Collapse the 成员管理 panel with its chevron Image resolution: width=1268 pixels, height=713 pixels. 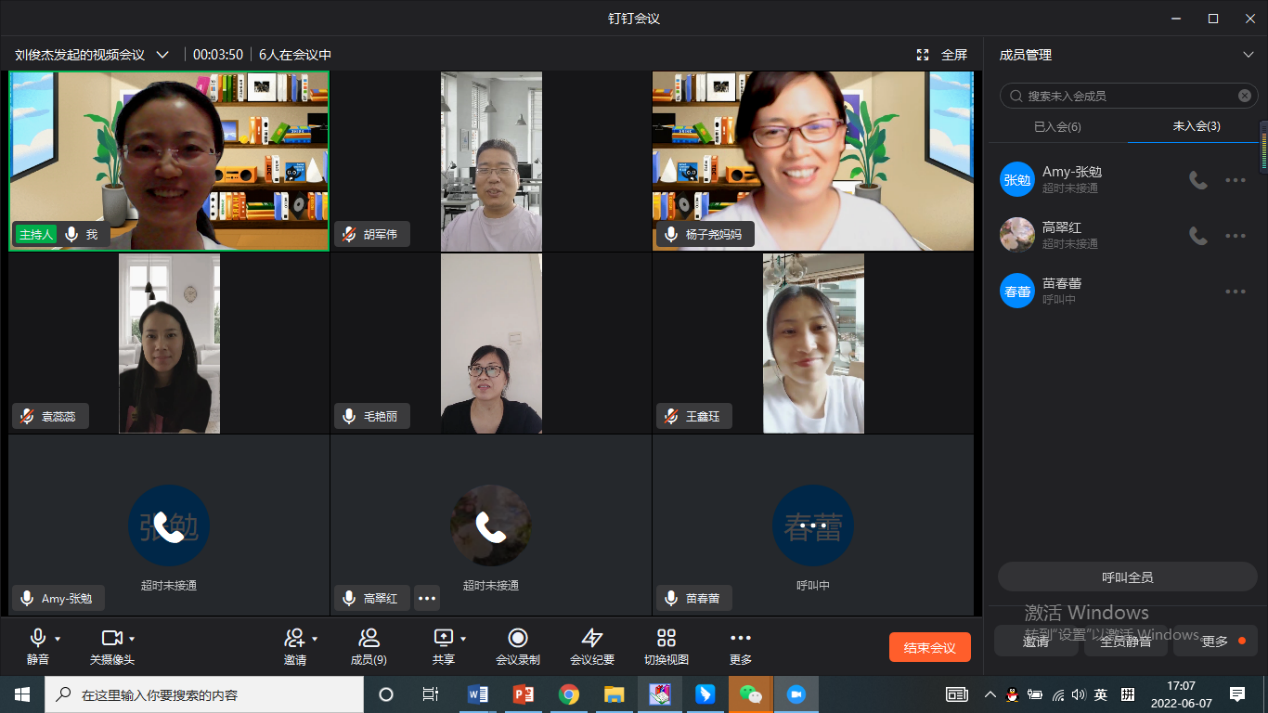click(x=1248, y=55)
